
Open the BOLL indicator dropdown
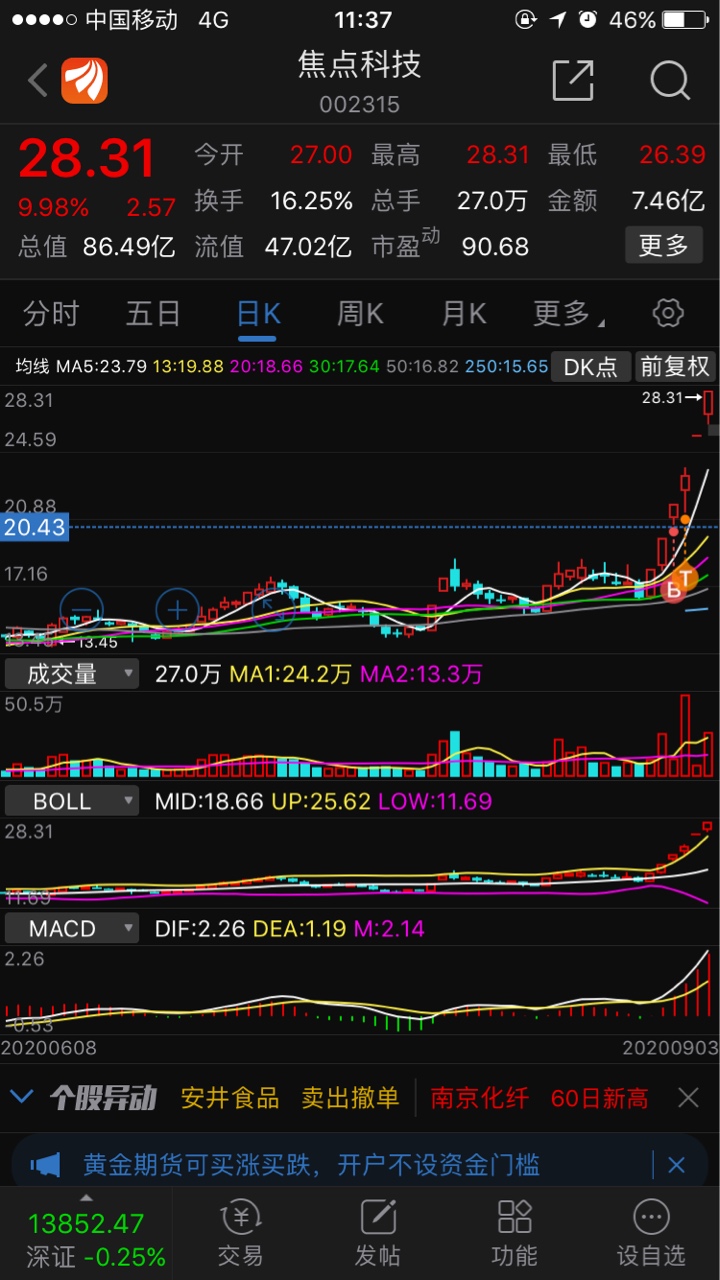(71, 801)
